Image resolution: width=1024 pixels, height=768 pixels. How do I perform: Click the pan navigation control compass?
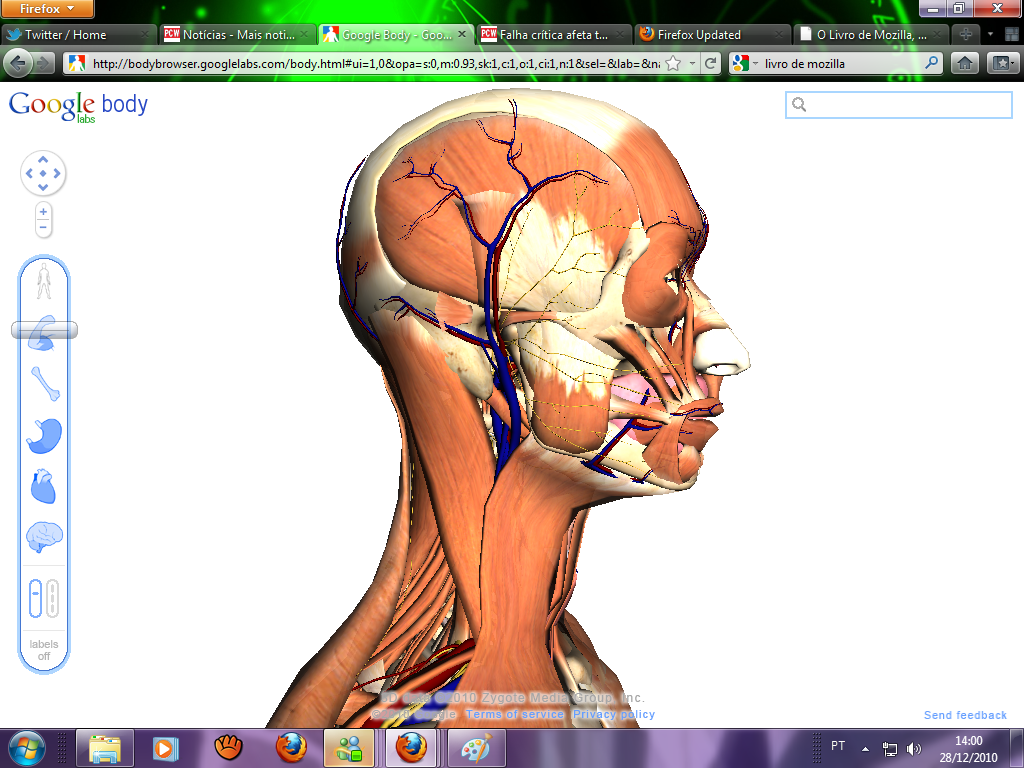[x=43, y=174]
